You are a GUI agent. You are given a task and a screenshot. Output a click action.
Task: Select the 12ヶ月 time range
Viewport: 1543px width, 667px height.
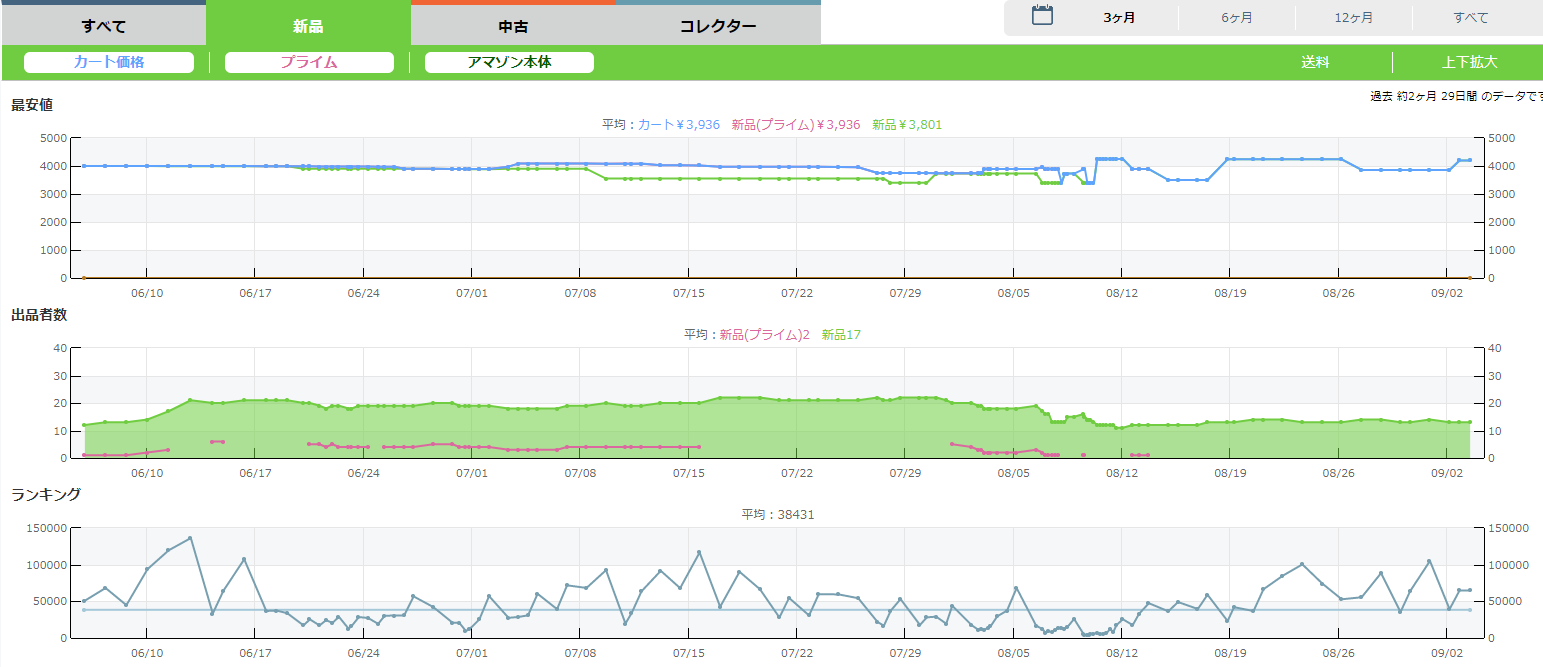tap(1353, 18)
